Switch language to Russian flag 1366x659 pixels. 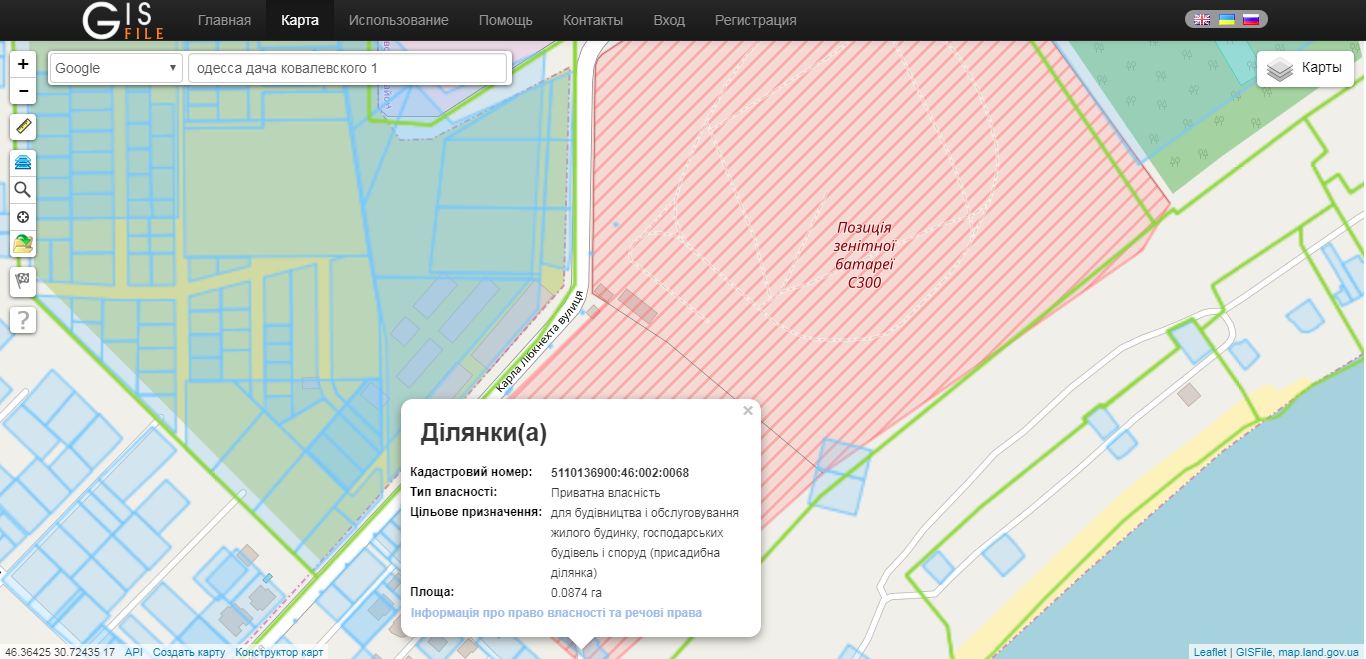click(x=1250, y=19)
